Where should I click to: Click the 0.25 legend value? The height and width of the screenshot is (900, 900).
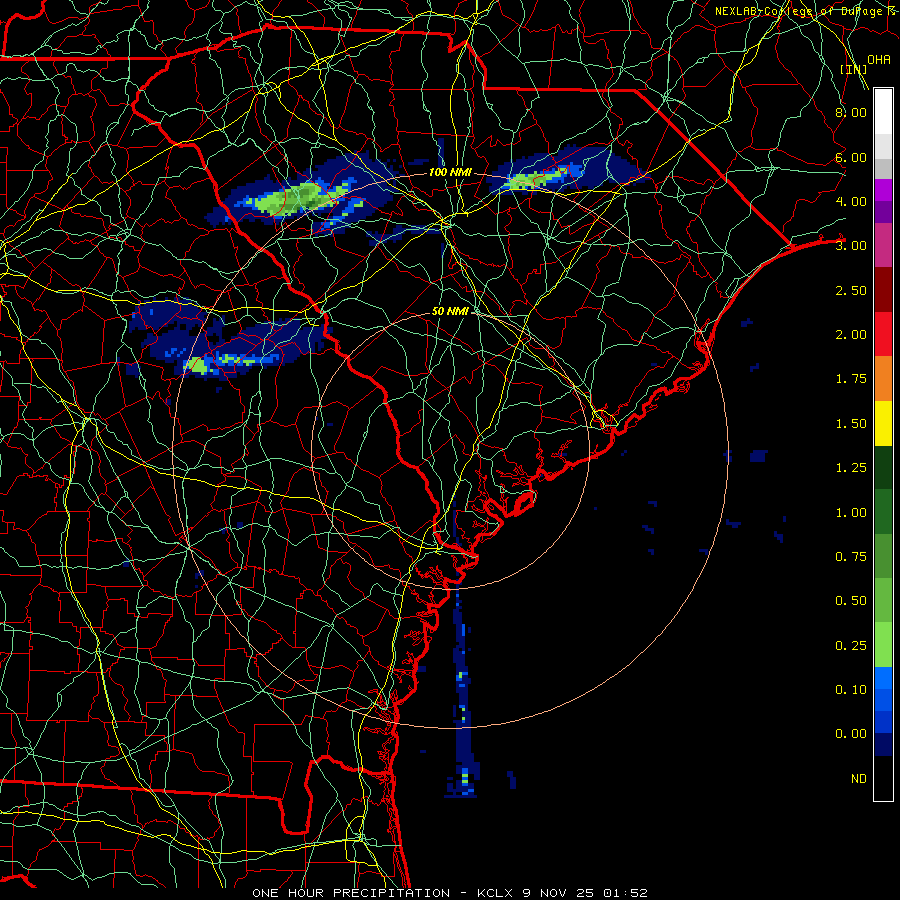851,646
